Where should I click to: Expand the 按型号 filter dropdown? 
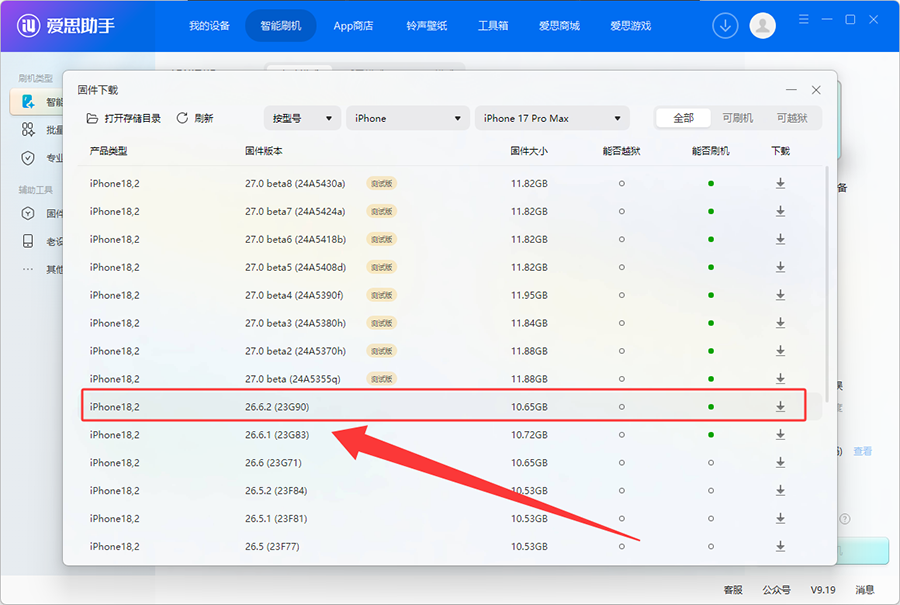pyautogui.click(x=302, y=118)
